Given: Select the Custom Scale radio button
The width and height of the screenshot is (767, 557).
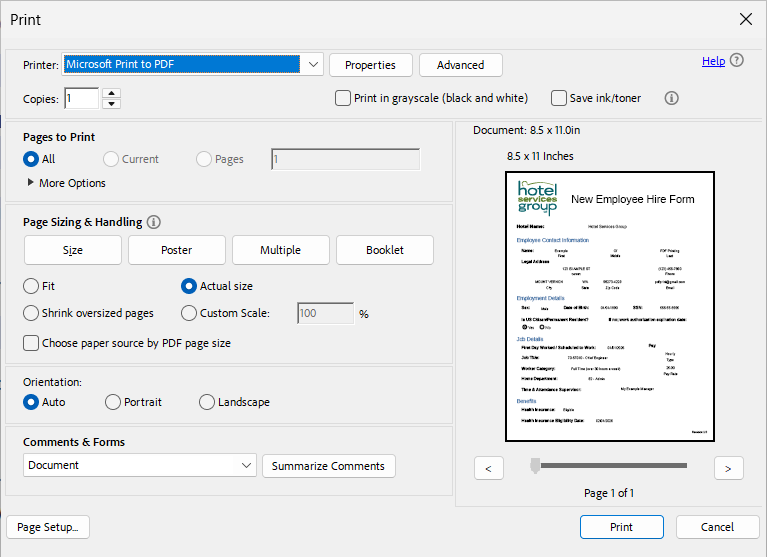Looking at the screenshot, I should point(189,313).
